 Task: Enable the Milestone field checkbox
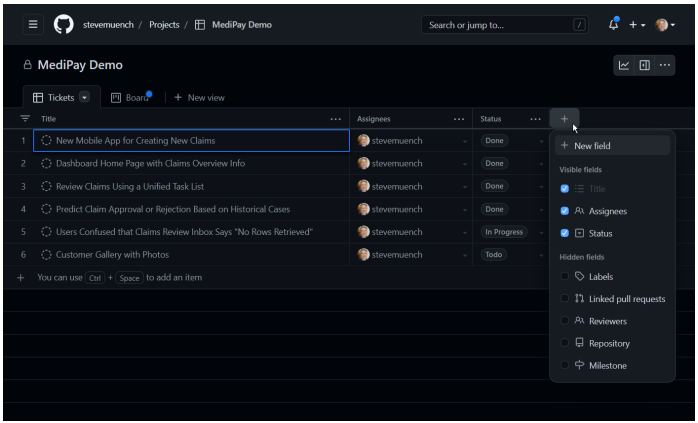tap(564, 365)
